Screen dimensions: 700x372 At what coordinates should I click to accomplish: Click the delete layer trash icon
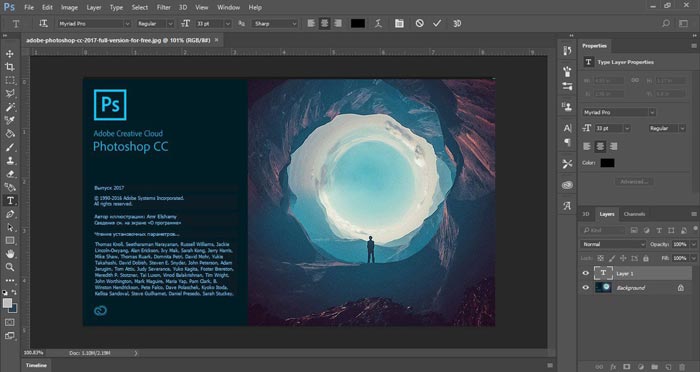point(682,367)
